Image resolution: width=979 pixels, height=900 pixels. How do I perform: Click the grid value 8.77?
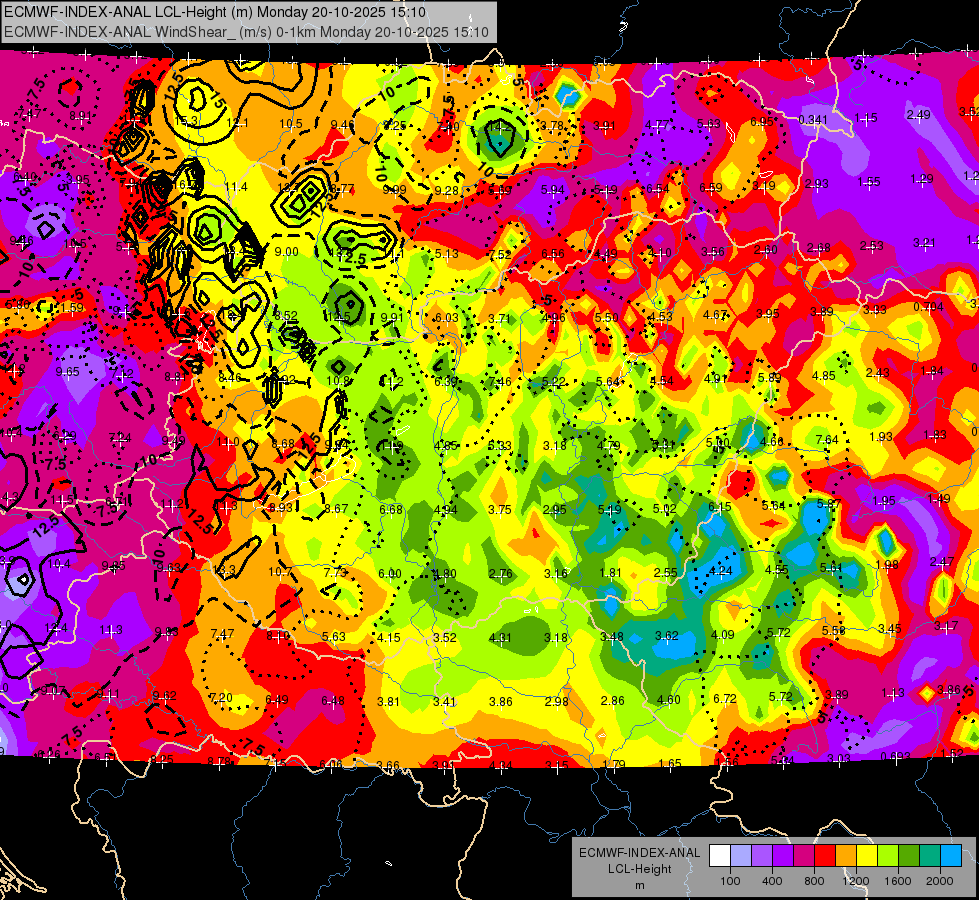click(343, 189)
